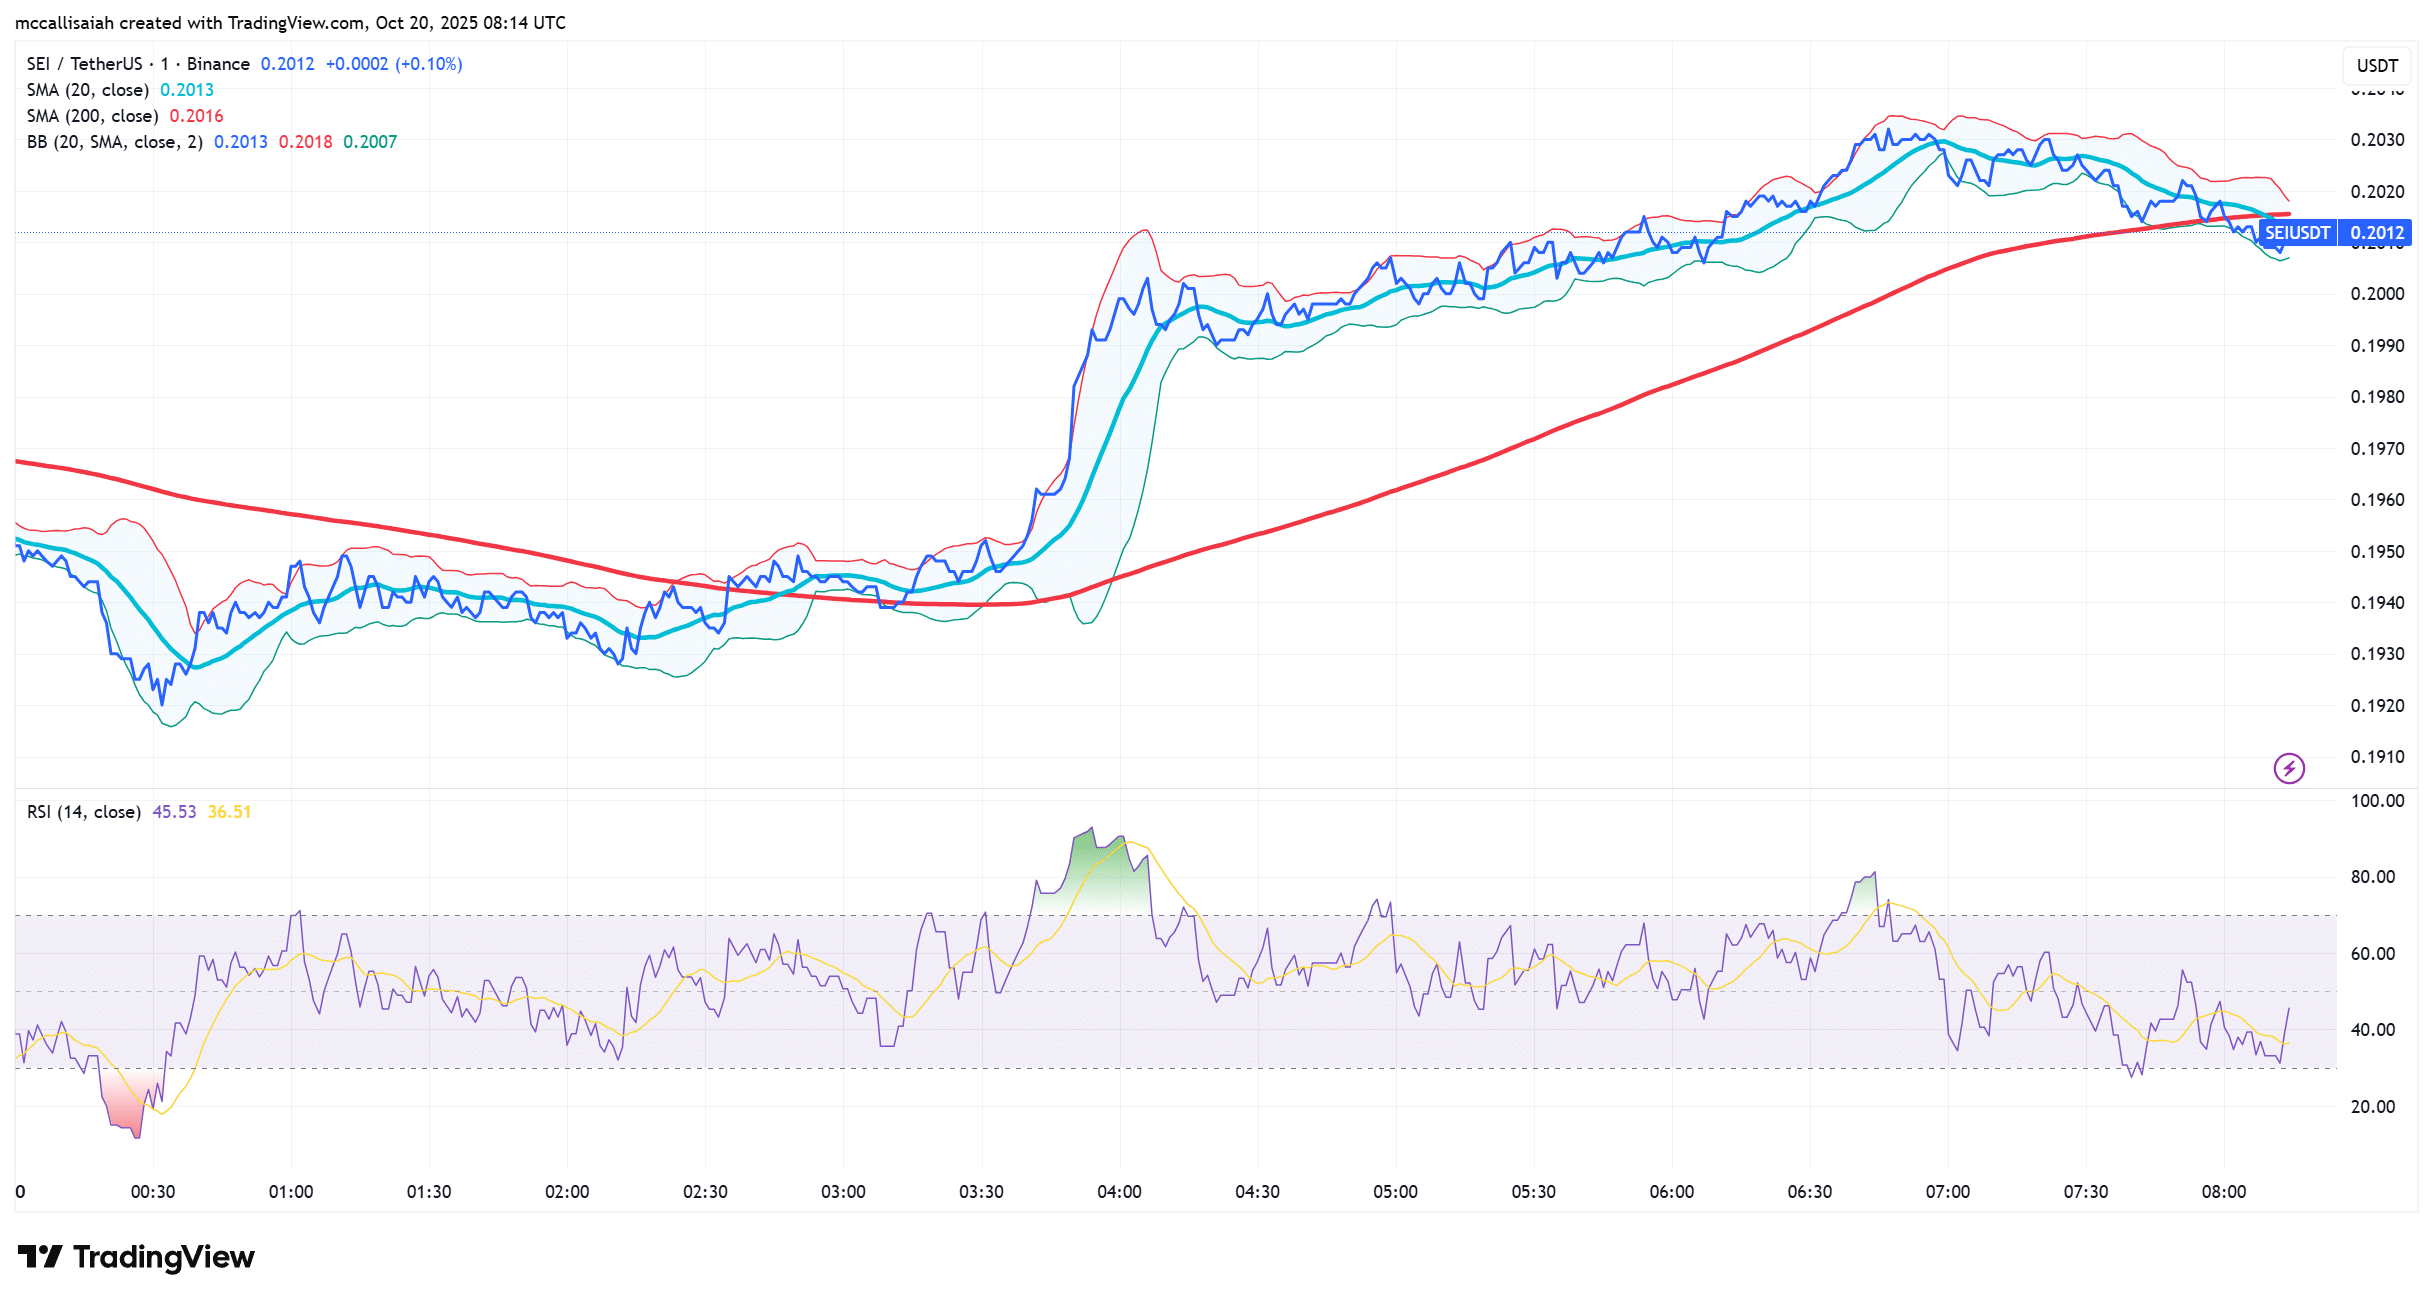Image resolution: width=2433 pixels, height=1302 pixels.
Task: Click the TradingView logo icon at bottom
Action: click(41, 1256)
